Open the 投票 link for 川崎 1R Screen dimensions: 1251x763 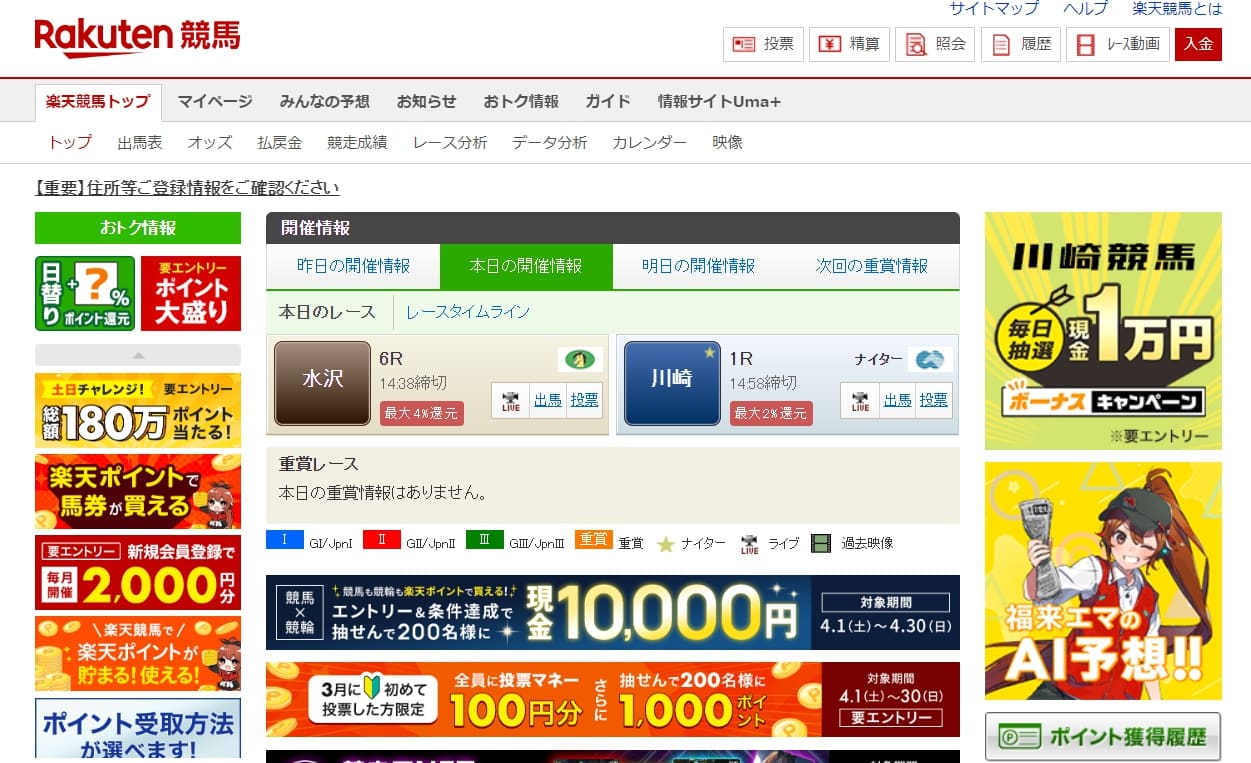(x=934, y=400)
